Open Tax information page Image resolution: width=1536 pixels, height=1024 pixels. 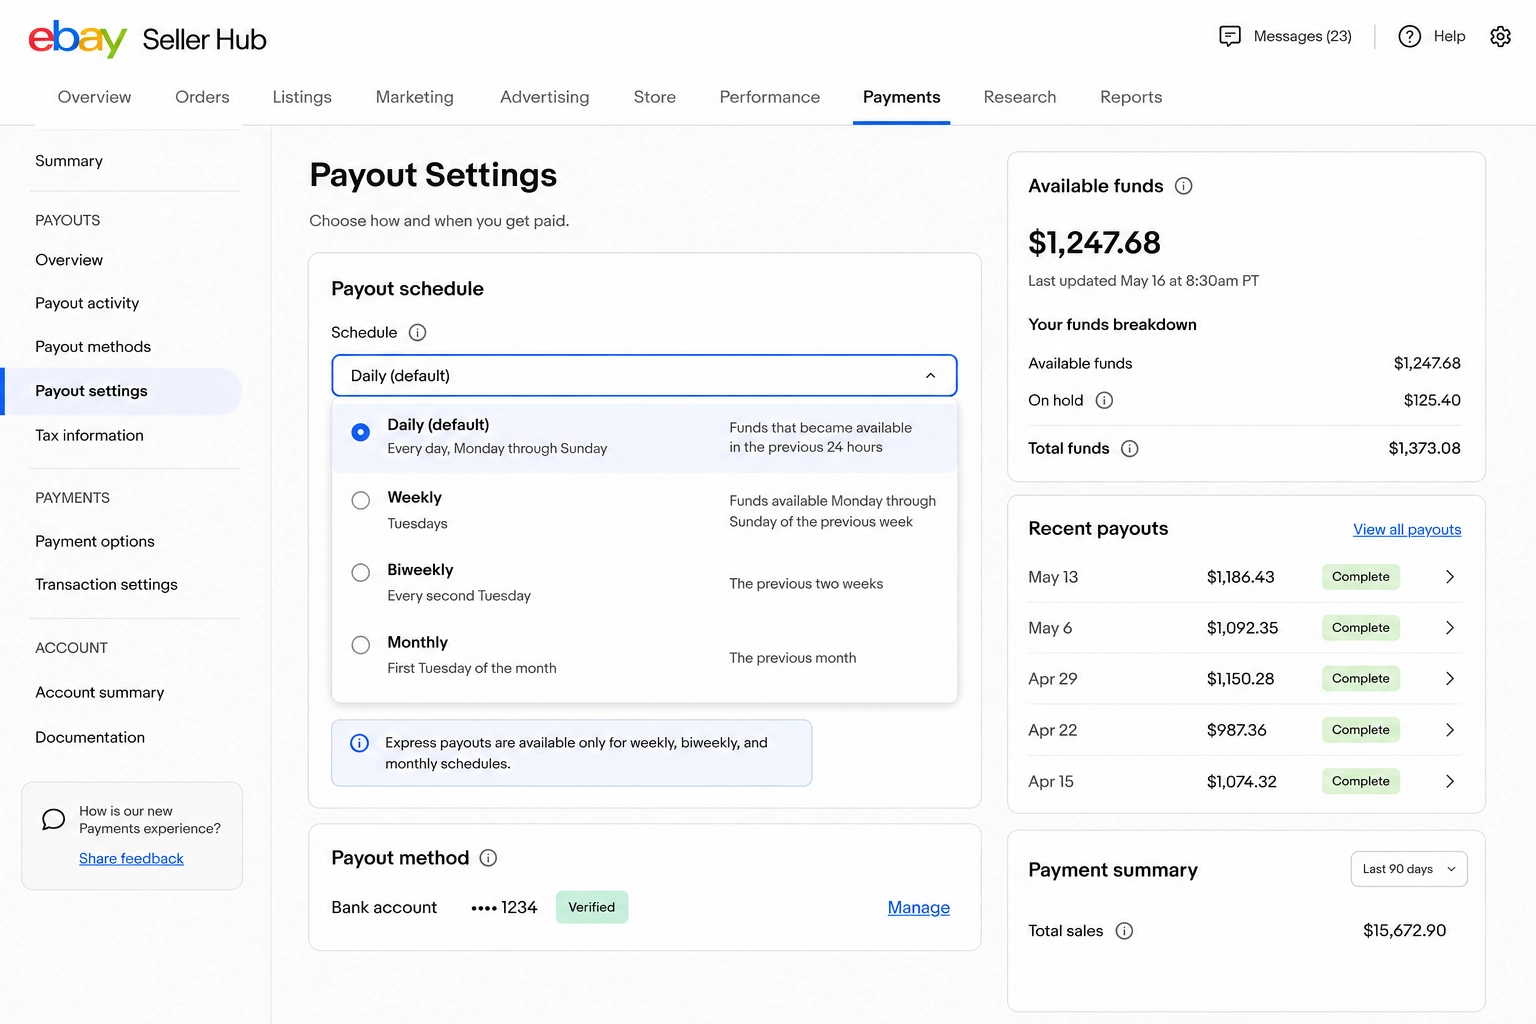click(89, 435)
